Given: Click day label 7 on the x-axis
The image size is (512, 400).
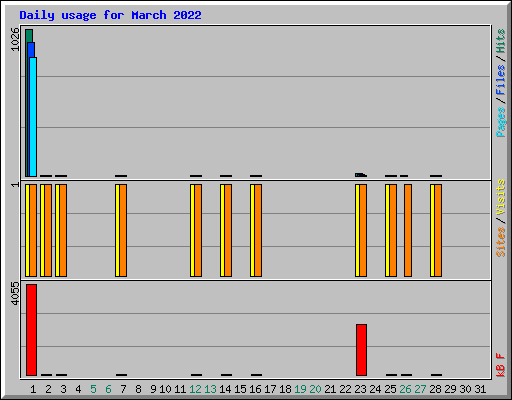Looking at the screenshot, I should (123, 389).
